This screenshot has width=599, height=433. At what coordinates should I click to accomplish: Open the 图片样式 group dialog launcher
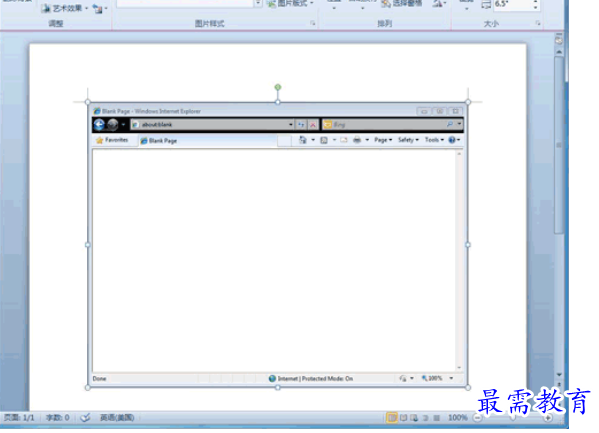tap(313, 24)
